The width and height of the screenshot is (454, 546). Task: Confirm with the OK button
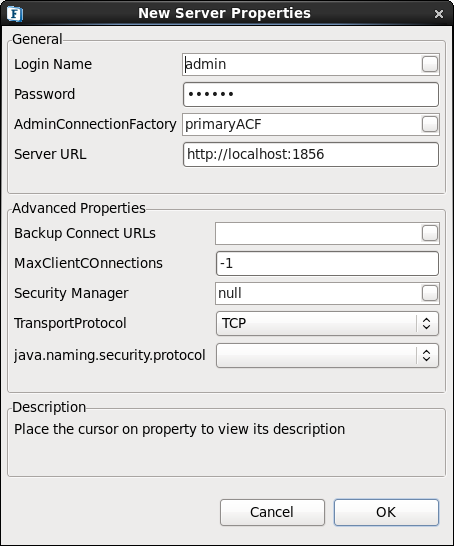pyautogui.click(x=386, y=512)
